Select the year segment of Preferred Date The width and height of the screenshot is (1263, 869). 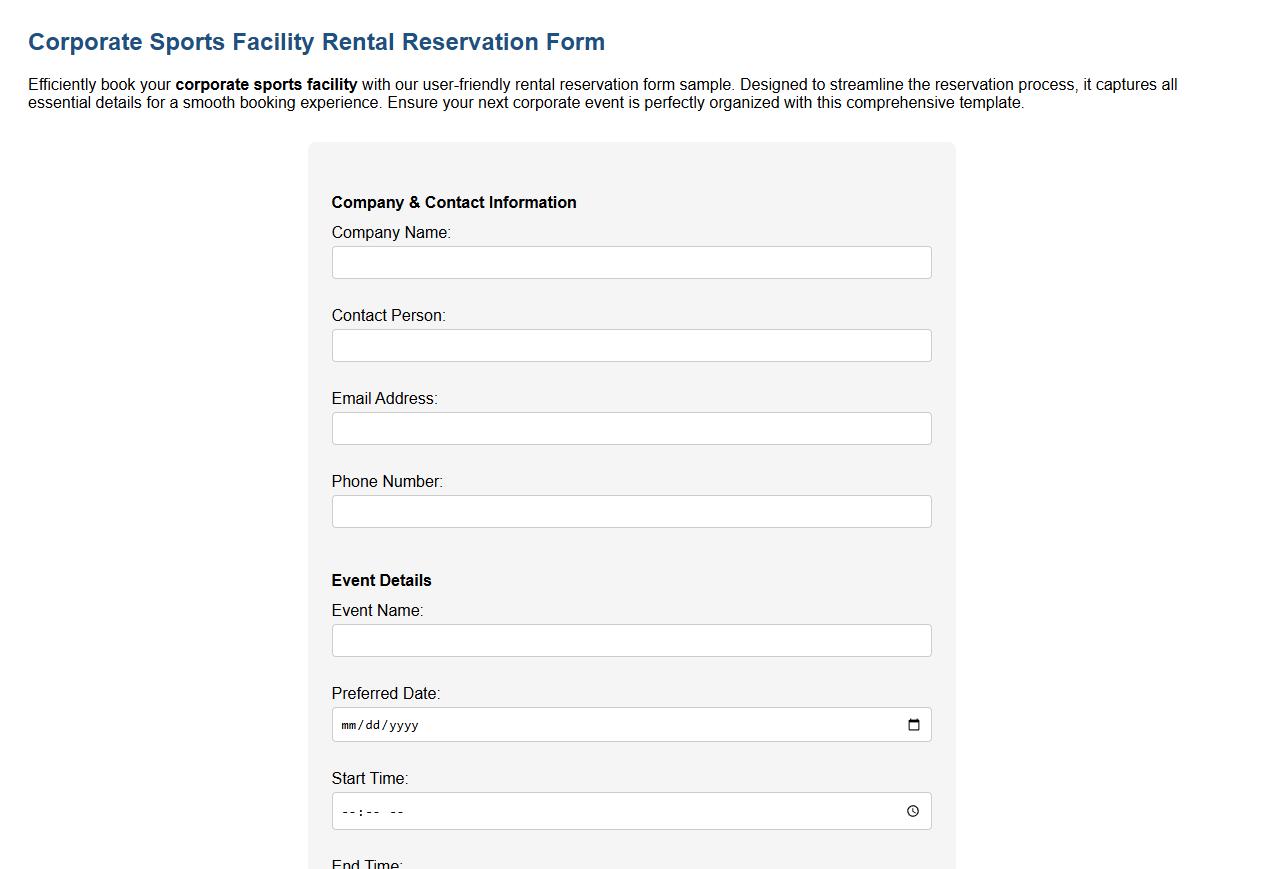(x=405, y=724)
